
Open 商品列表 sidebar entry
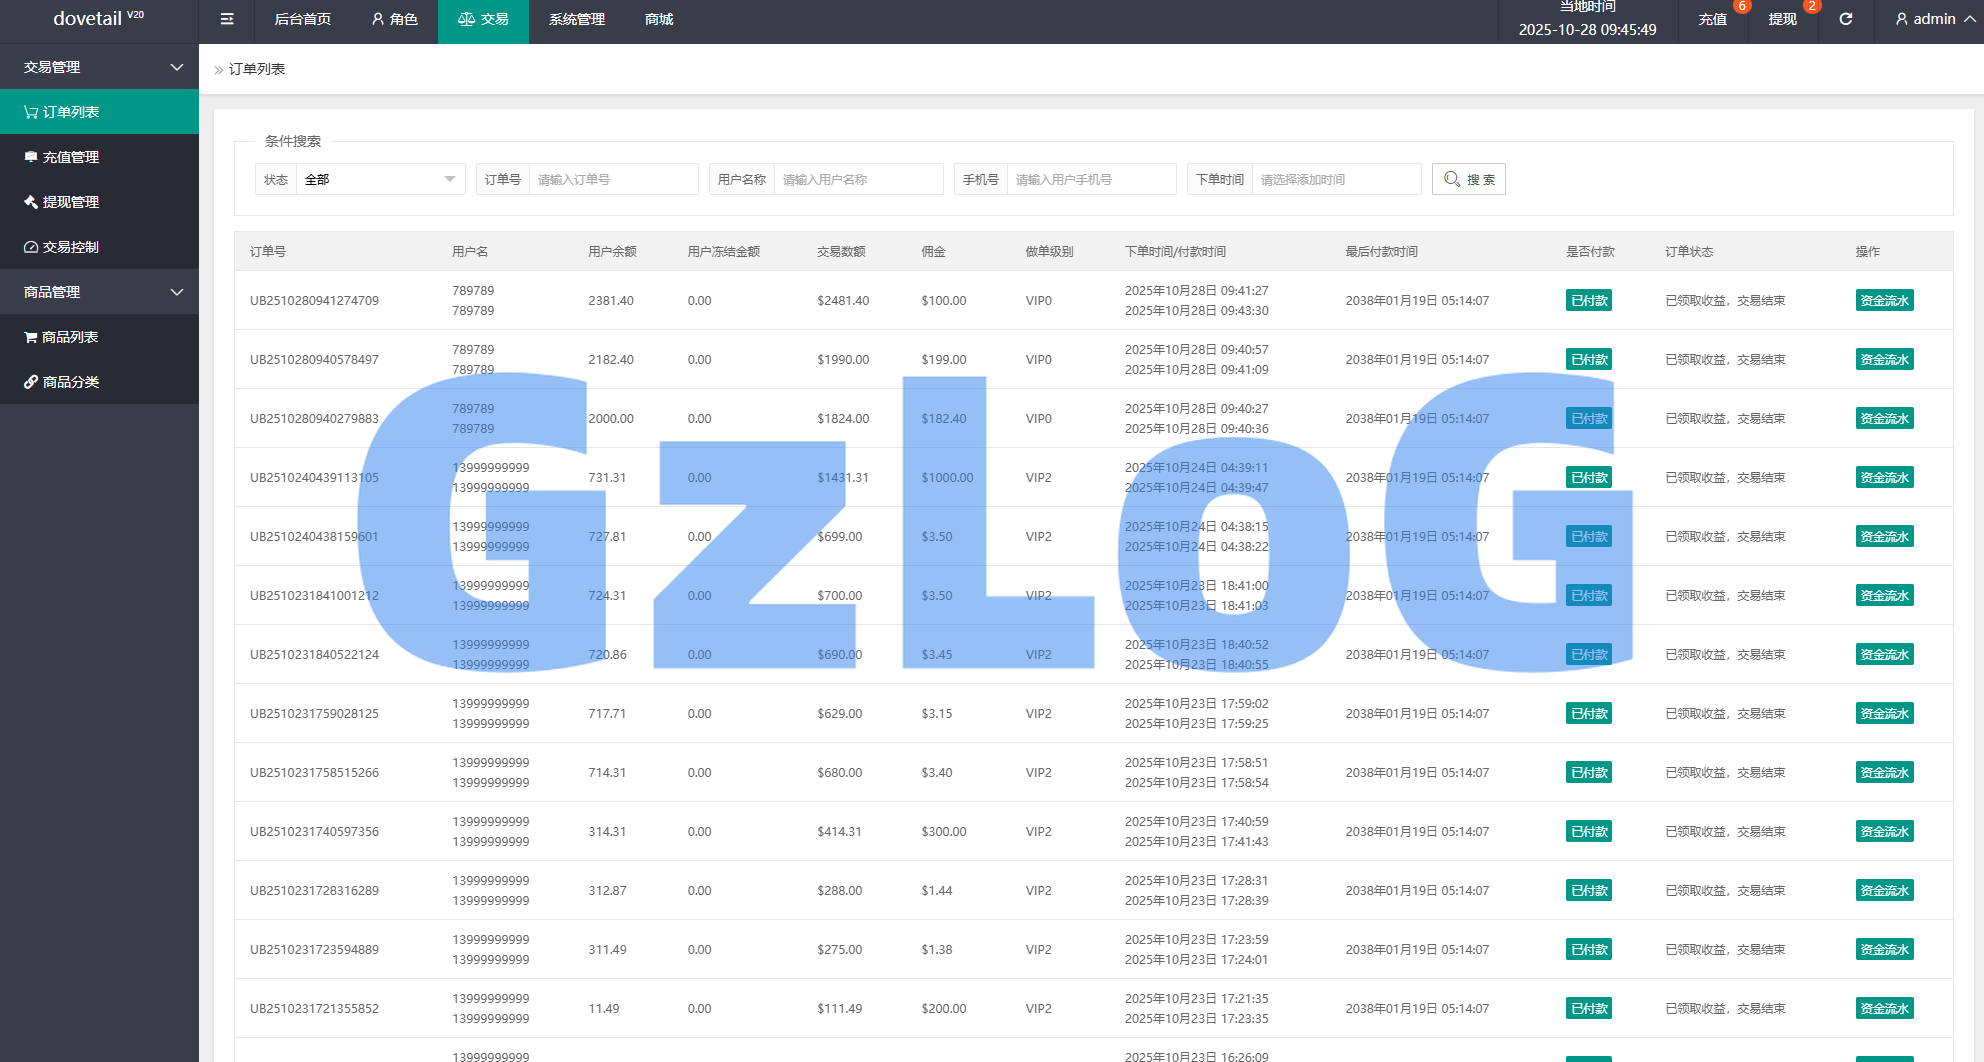point(70,337)
